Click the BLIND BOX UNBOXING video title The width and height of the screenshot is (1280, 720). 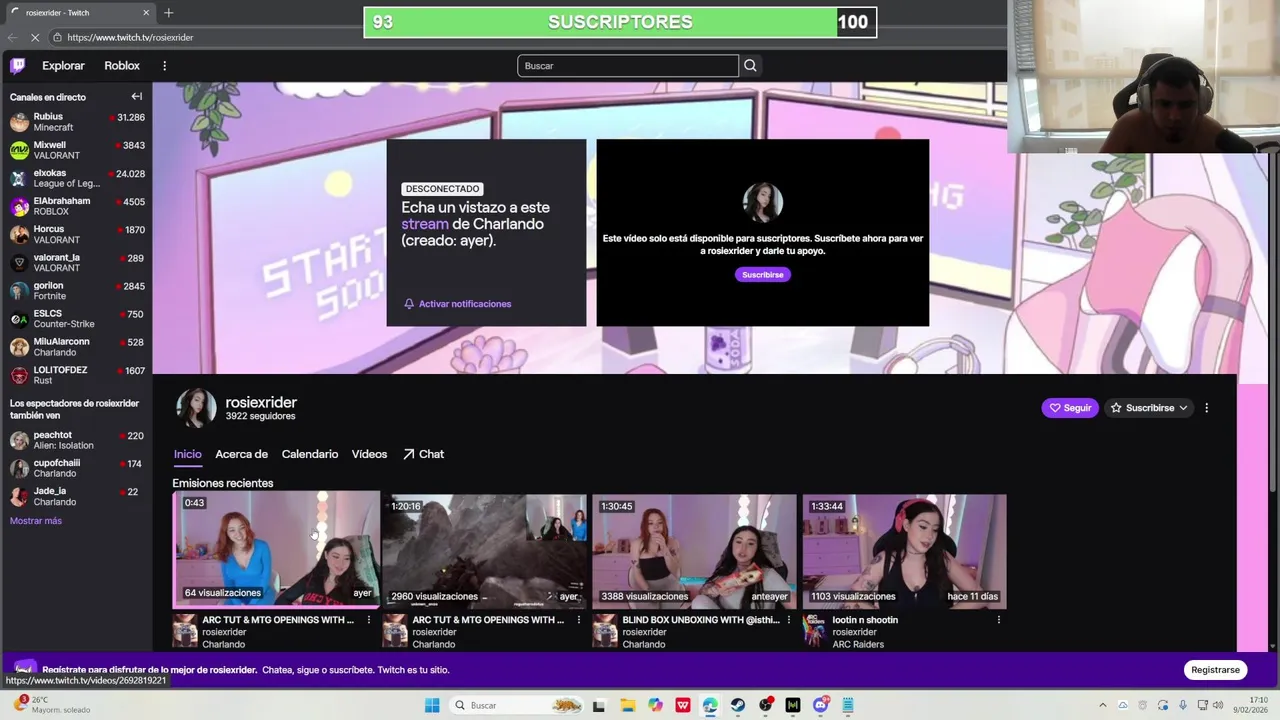[x=700, y=620]
